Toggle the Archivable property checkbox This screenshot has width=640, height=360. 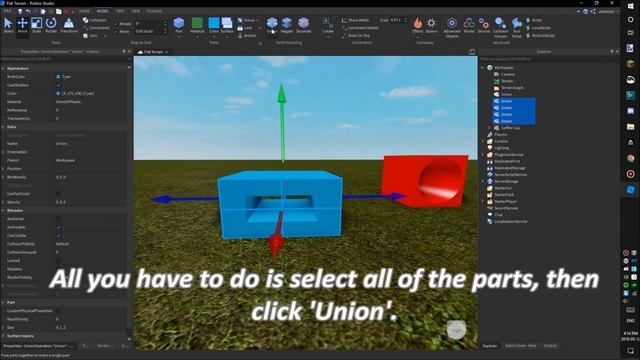point(58,227)
